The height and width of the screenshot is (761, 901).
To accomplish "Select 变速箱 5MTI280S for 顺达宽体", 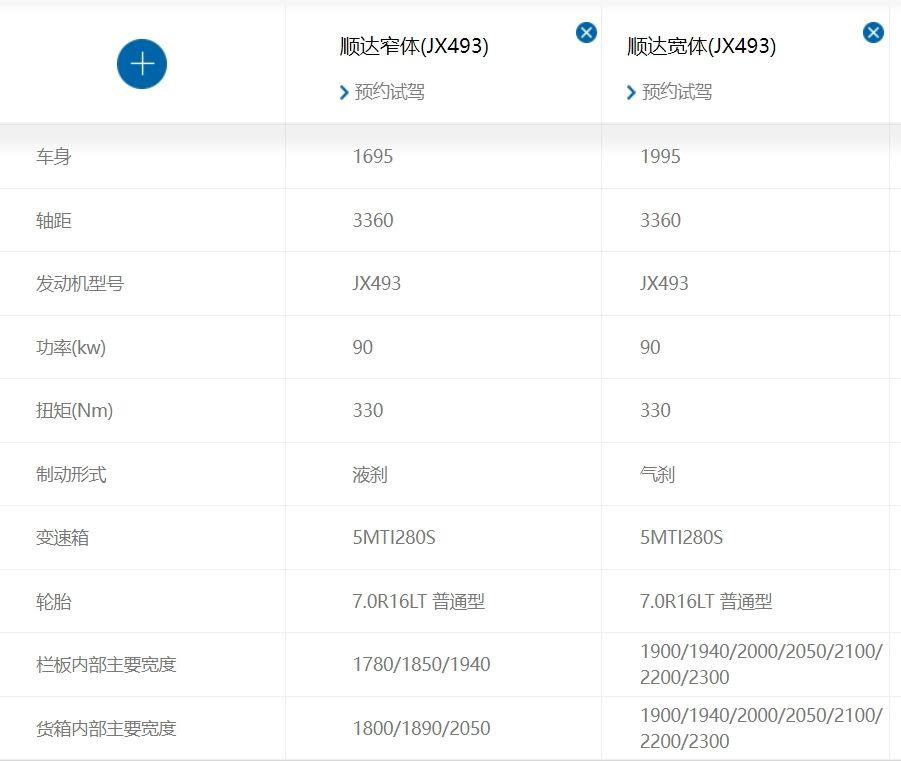I will click(681, 537).
